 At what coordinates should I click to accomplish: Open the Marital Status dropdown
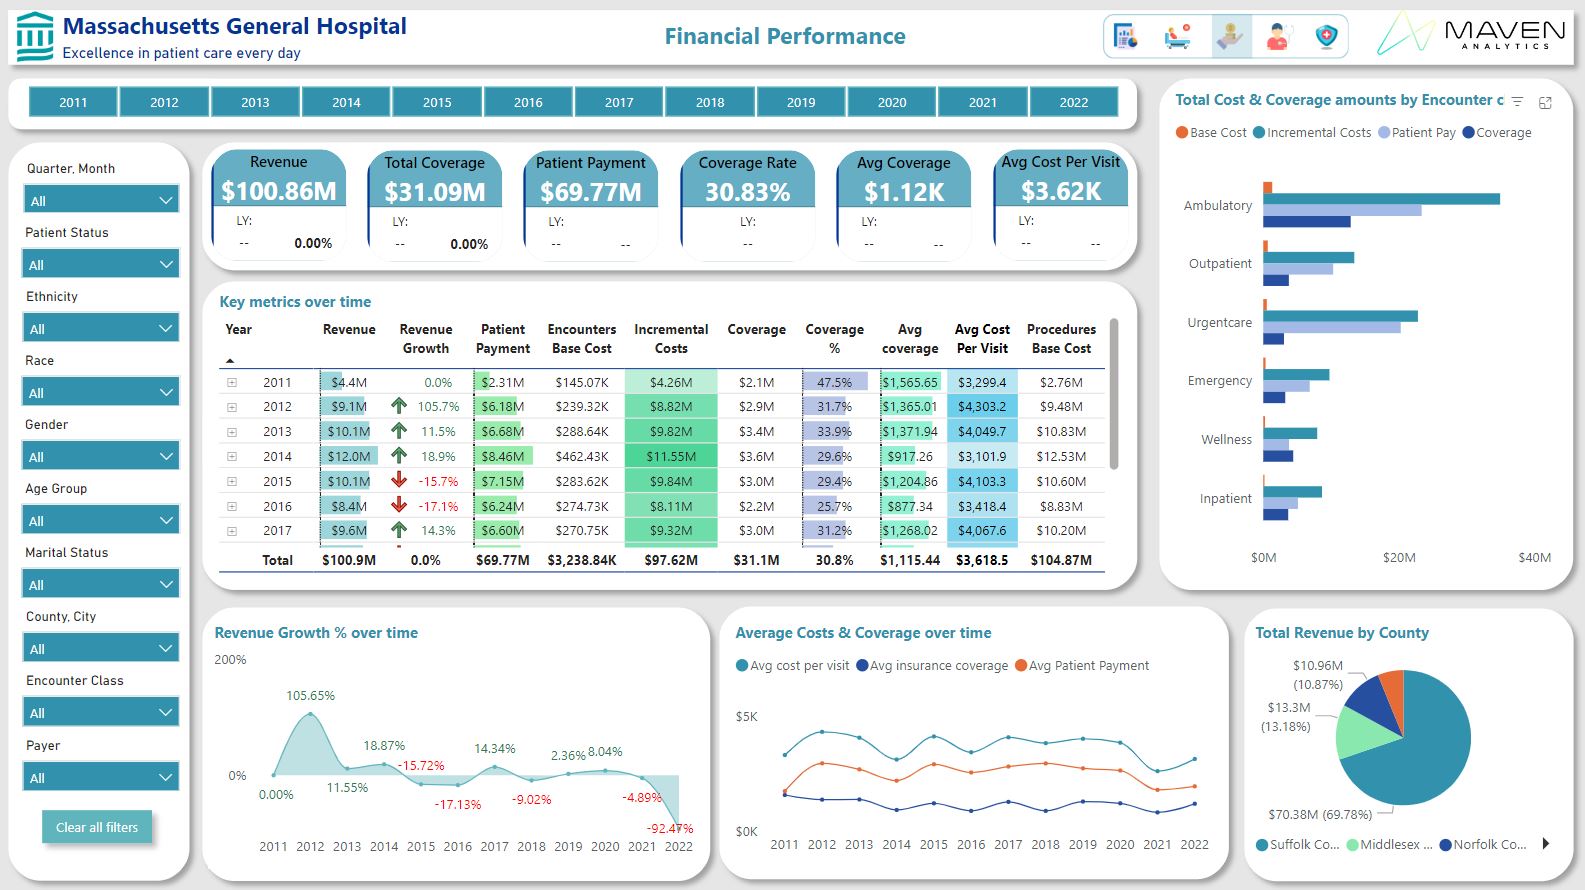point(101,584)
